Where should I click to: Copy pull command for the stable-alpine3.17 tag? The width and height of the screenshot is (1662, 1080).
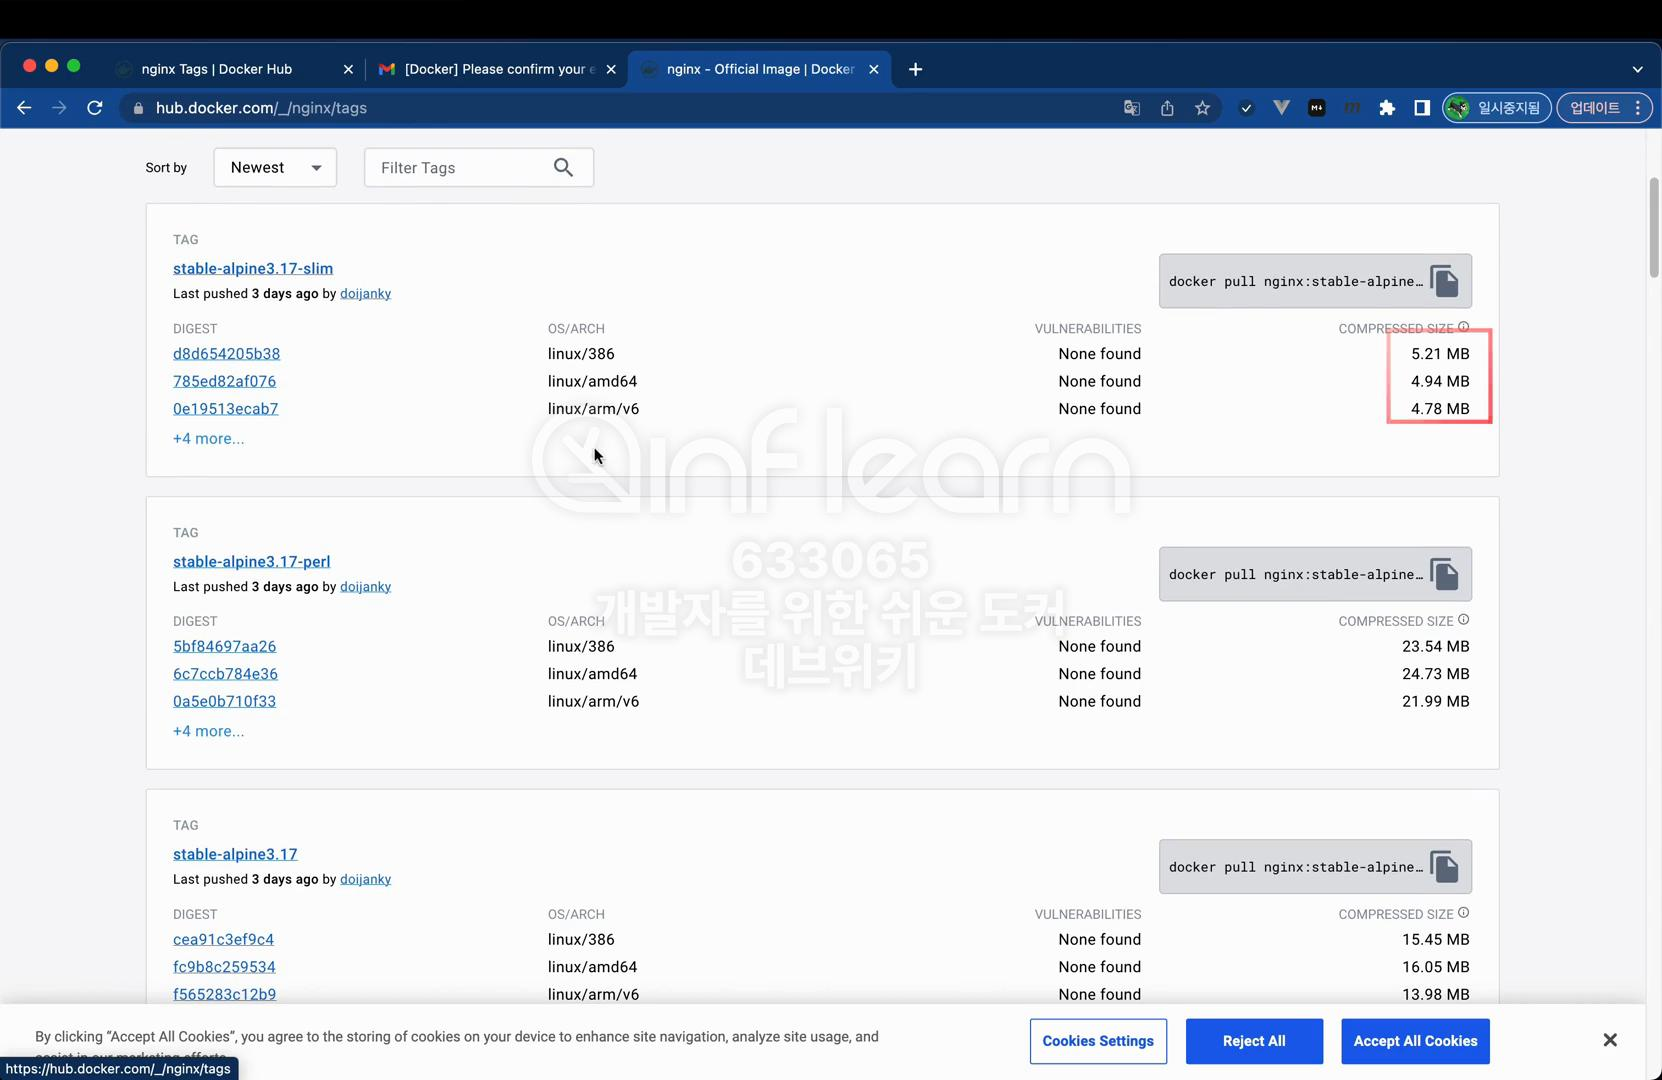click(1444, 867)
